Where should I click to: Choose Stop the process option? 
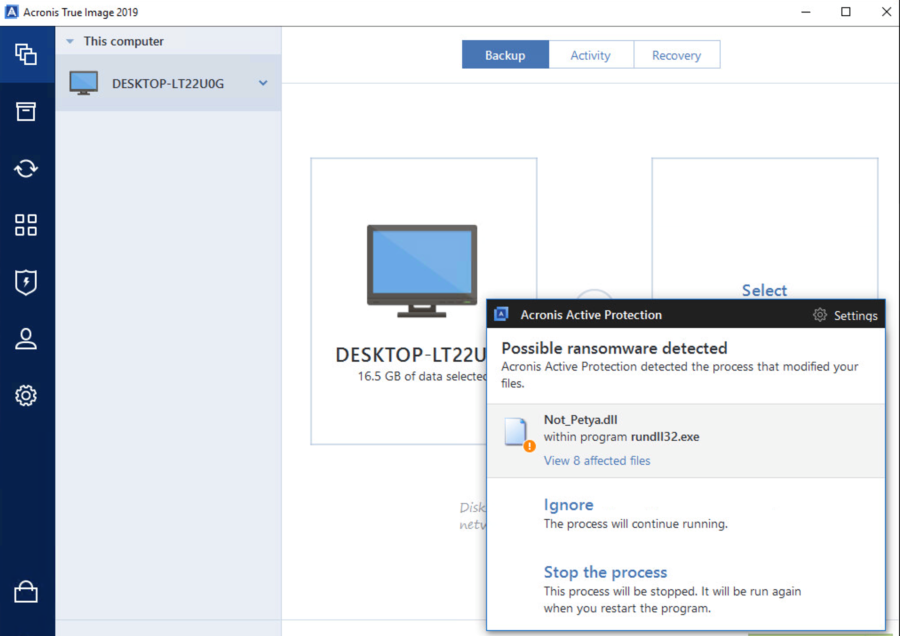tap(605, 572)
